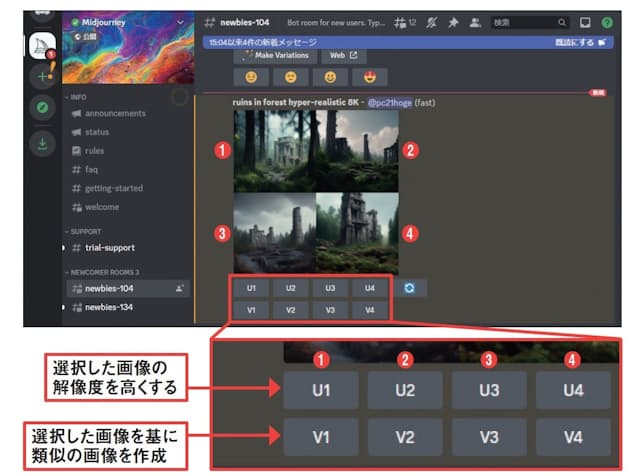Viewport: 638px width, 476px height.
Task: Click the newbies-104 channel title in header
Action: point(245,23)
